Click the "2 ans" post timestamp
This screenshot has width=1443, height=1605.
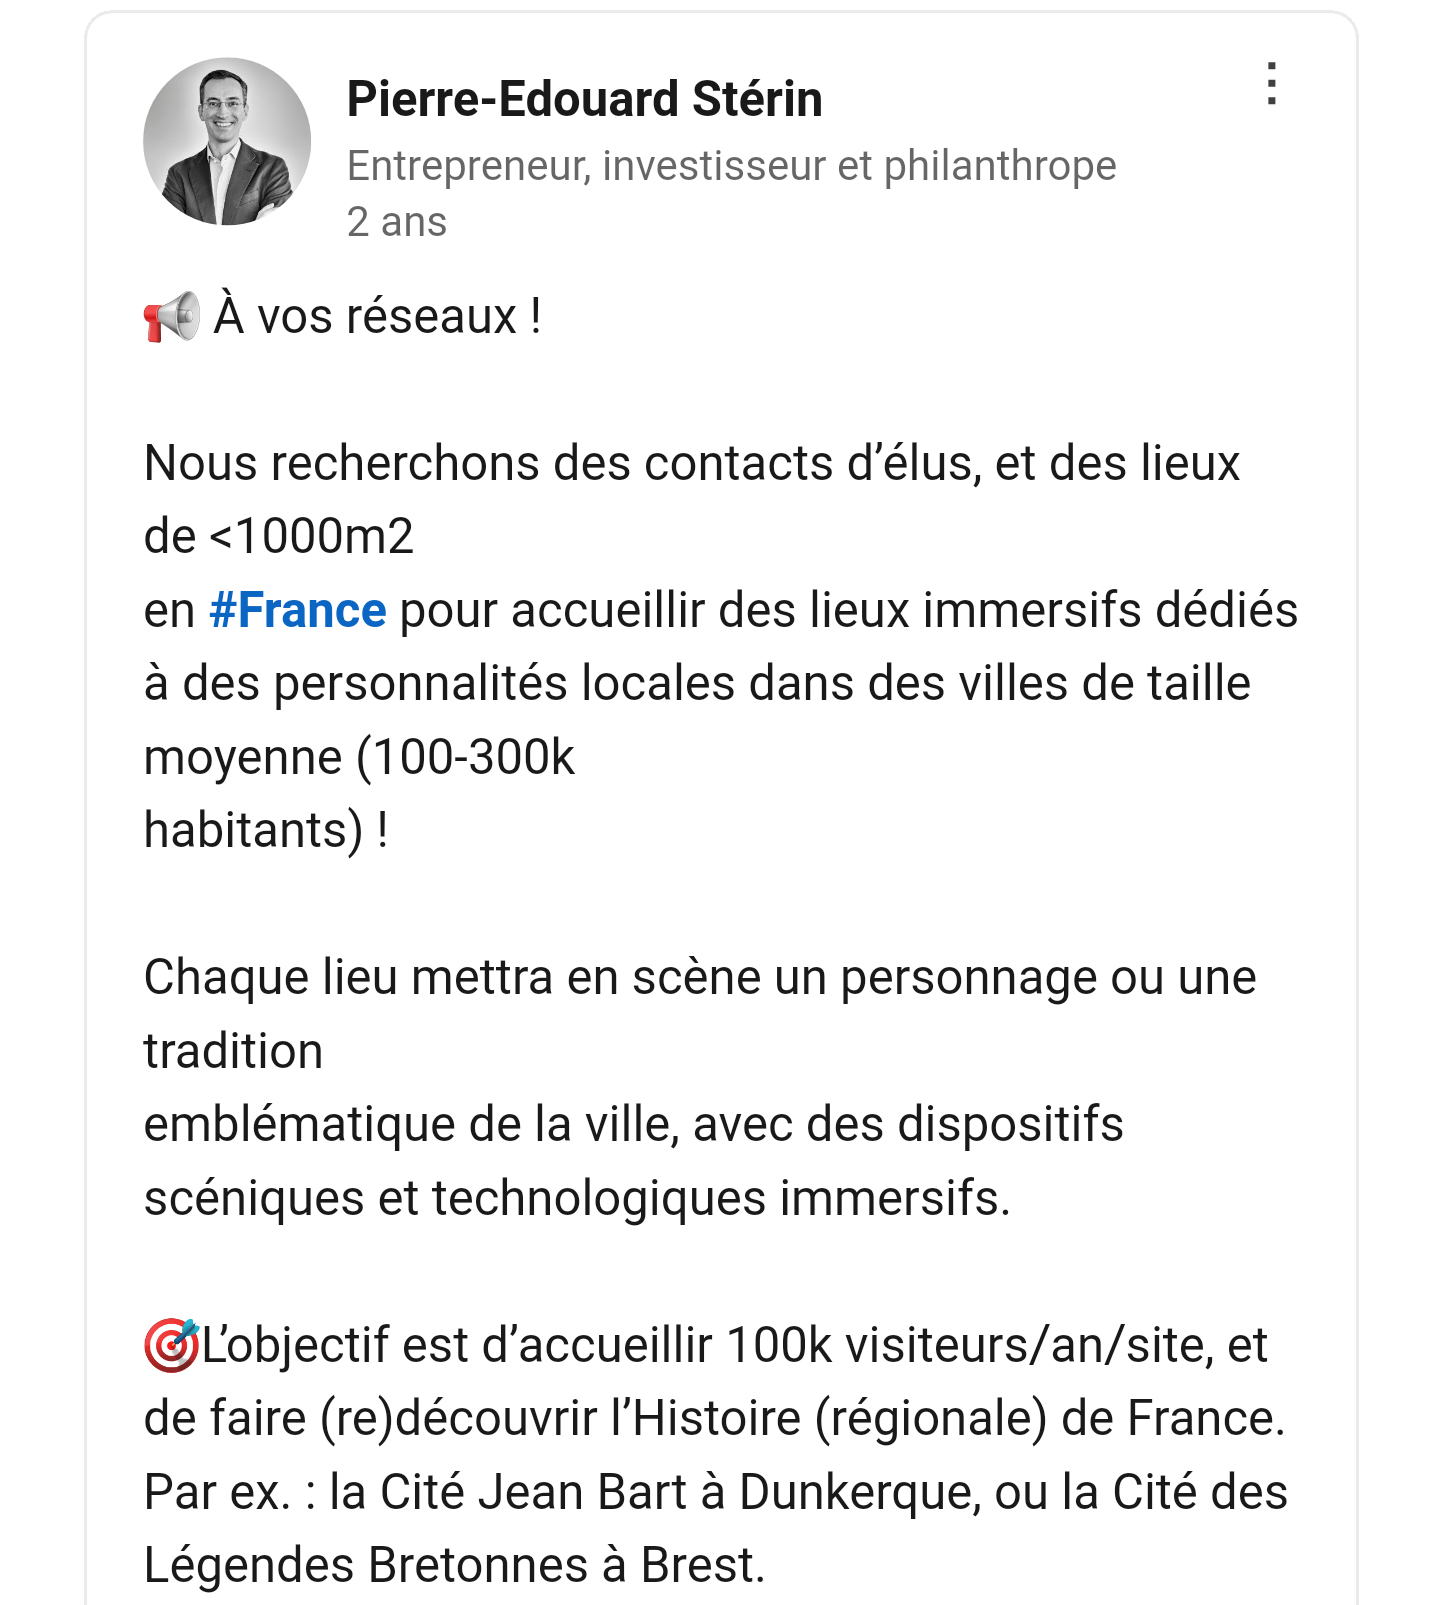point(396,222)
